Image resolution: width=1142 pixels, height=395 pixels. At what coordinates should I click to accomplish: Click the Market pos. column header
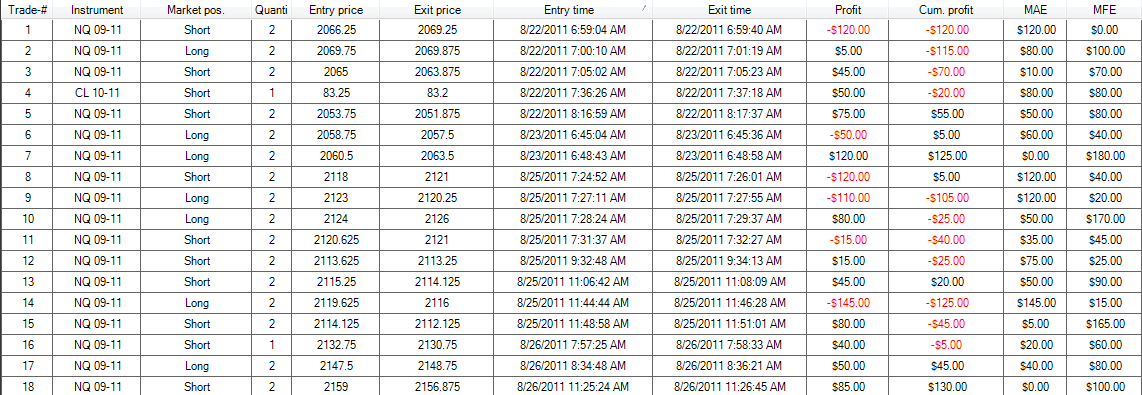(196, 10)
